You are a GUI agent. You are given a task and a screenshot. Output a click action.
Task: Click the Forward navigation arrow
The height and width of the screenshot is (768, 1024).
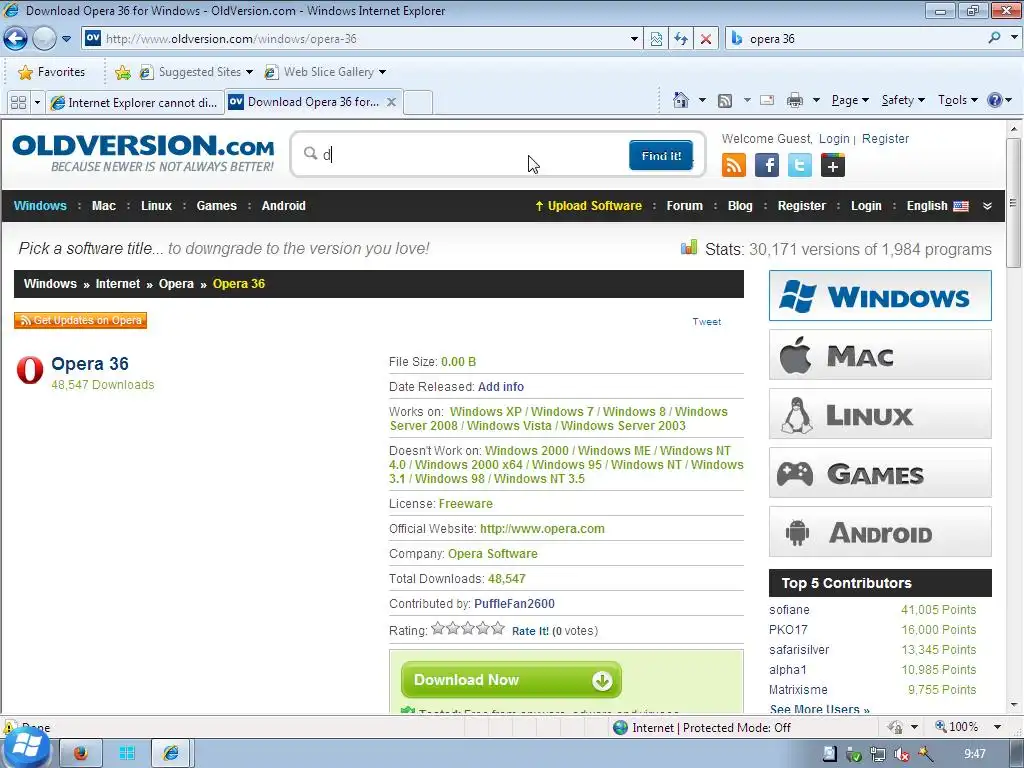click(x=44, y=39)
